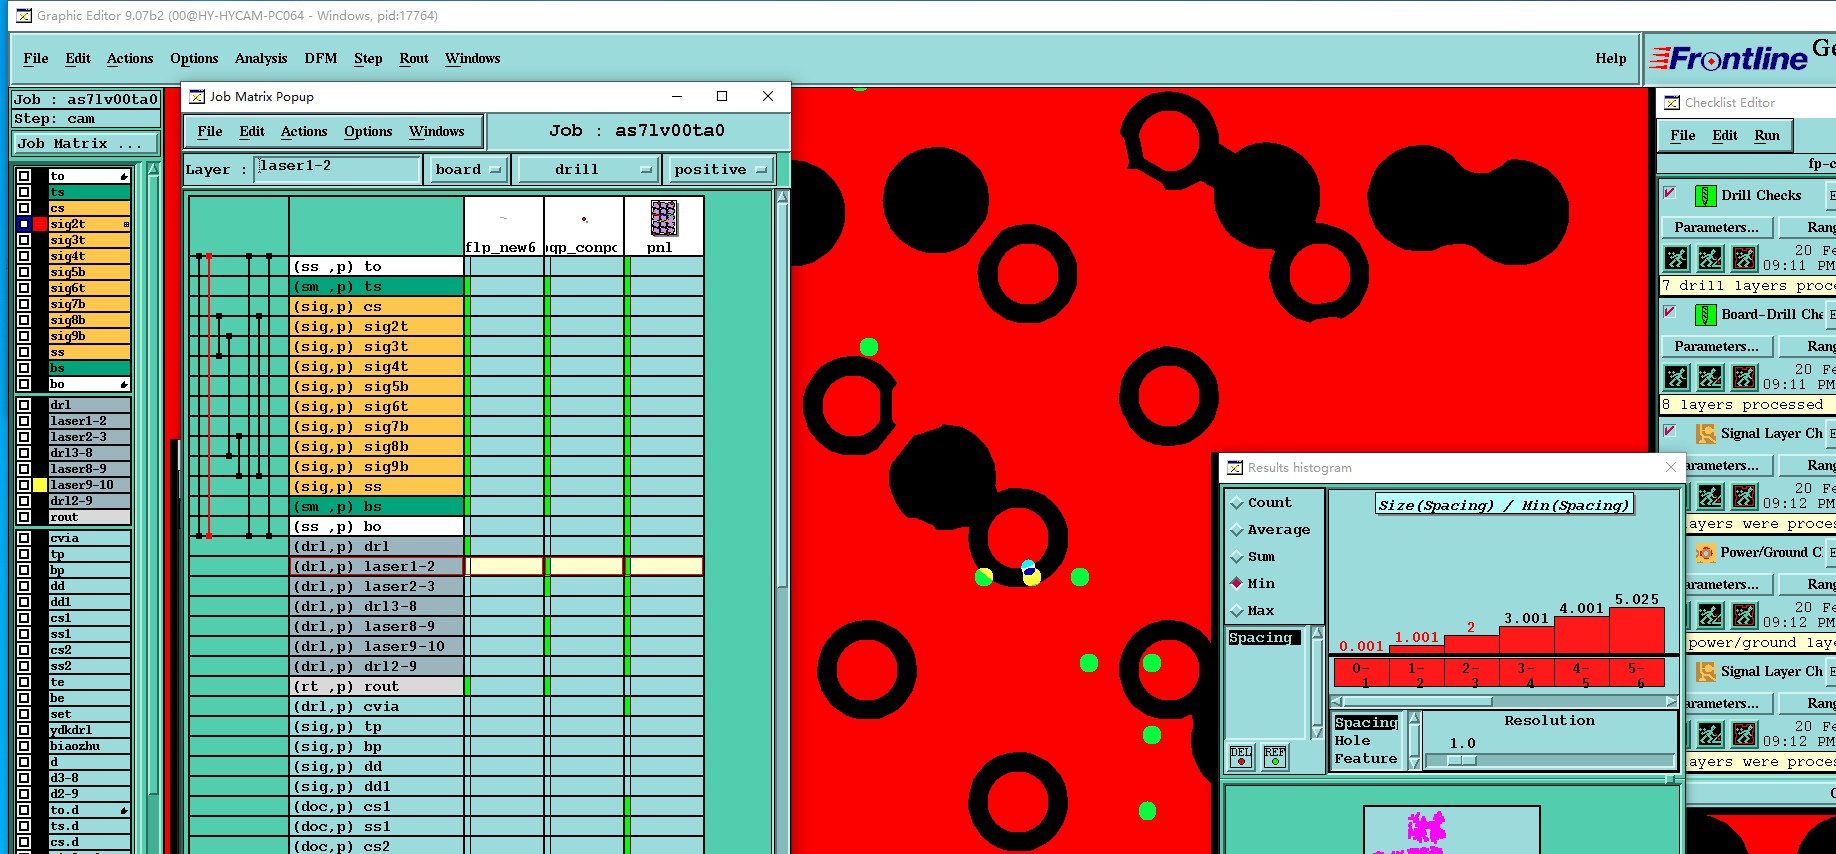Screen dimensions: 1836x854
Task: Click Parameters... under Drill Checks
Action: (1716, 228)
